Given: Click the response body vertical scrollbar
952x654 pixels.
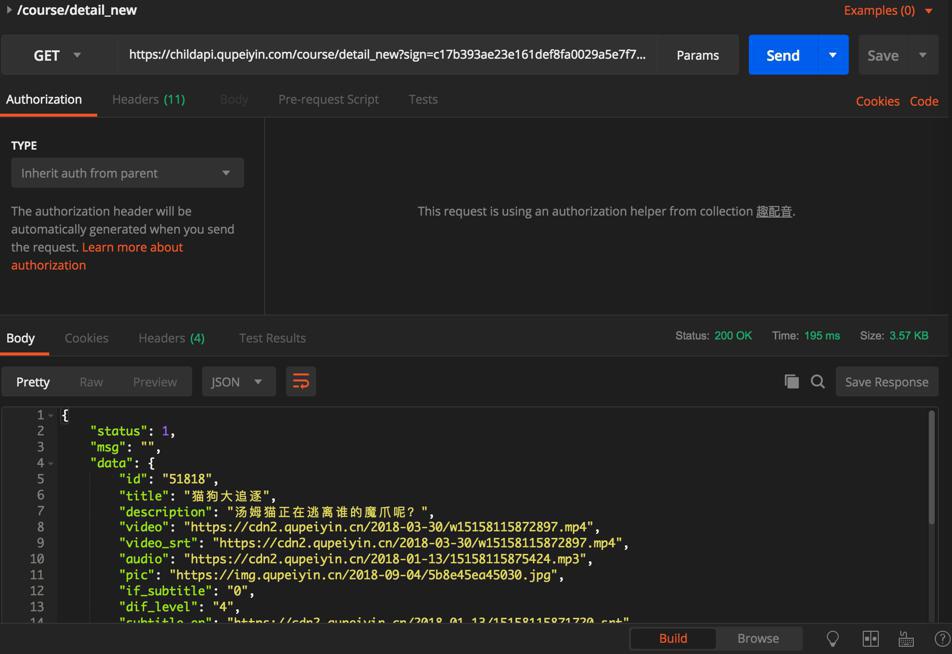Looking at the screenshot, I should (931, 468).
